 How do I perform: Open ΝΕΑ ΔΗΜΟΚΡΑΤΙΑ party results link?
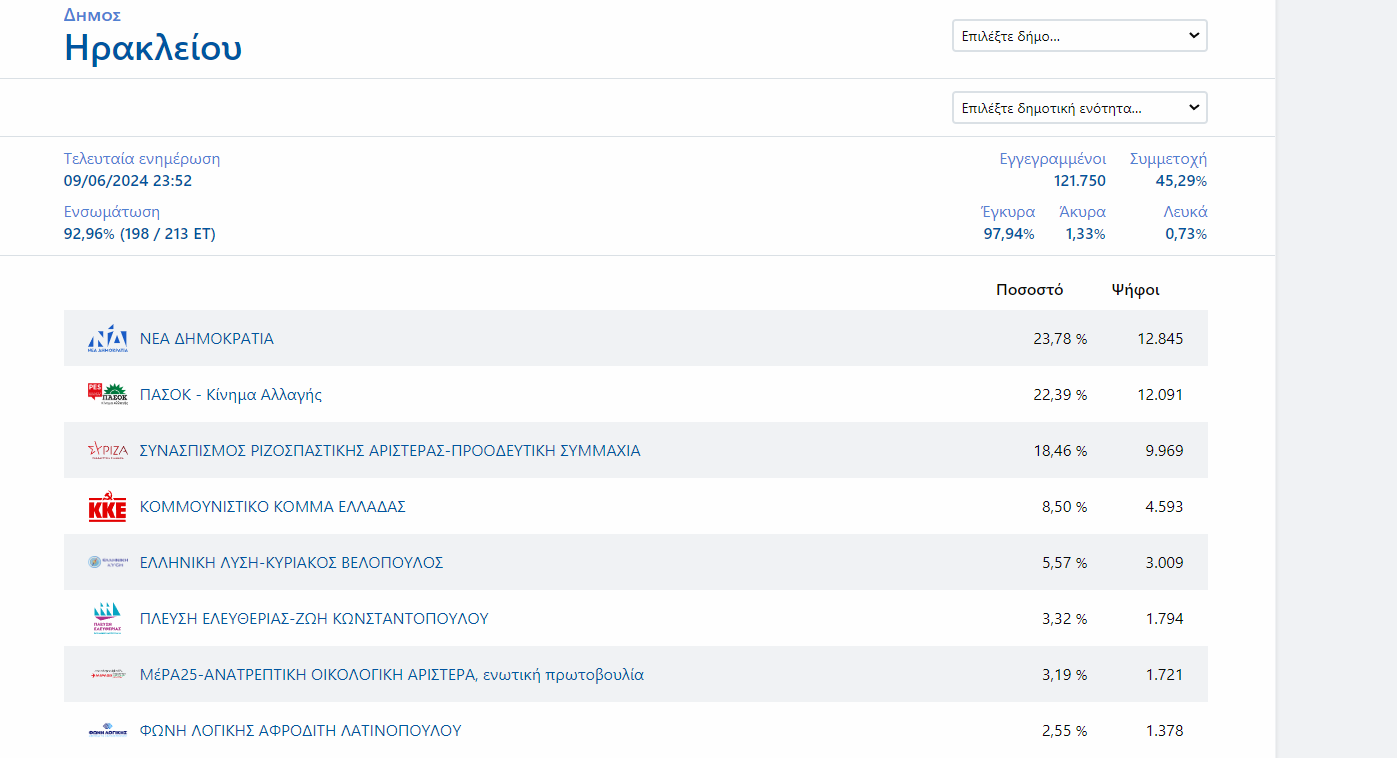click(x=207, y=339)
